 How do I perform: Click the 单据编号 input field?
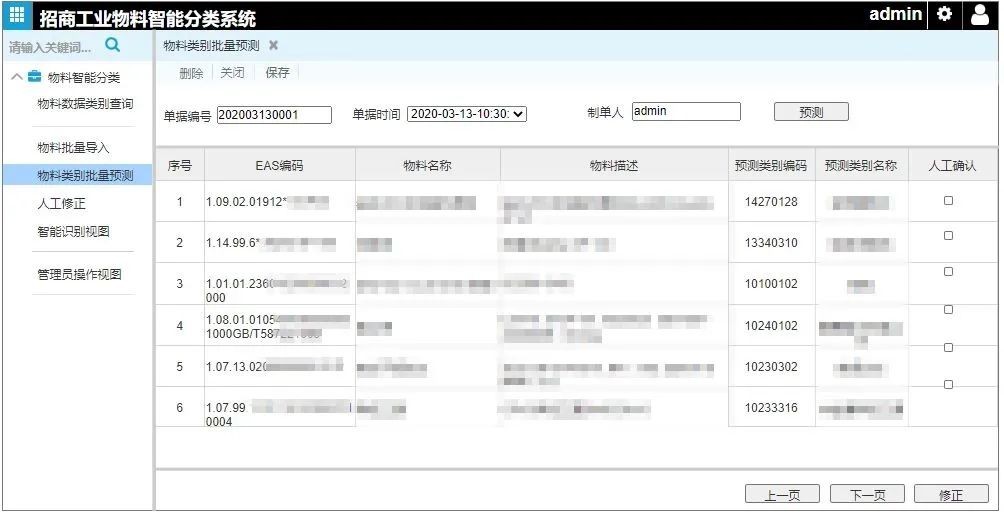[x=274, y=115]
